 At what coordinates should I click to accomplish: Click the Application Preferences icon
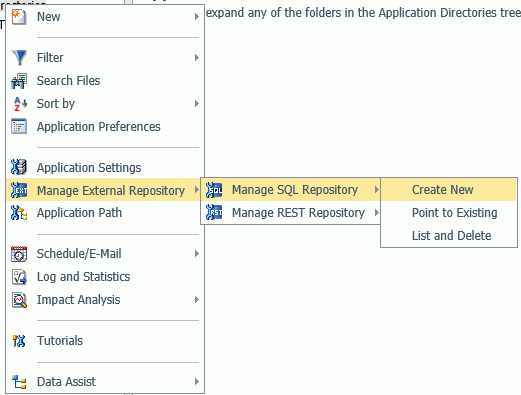(x=19, y=127)
